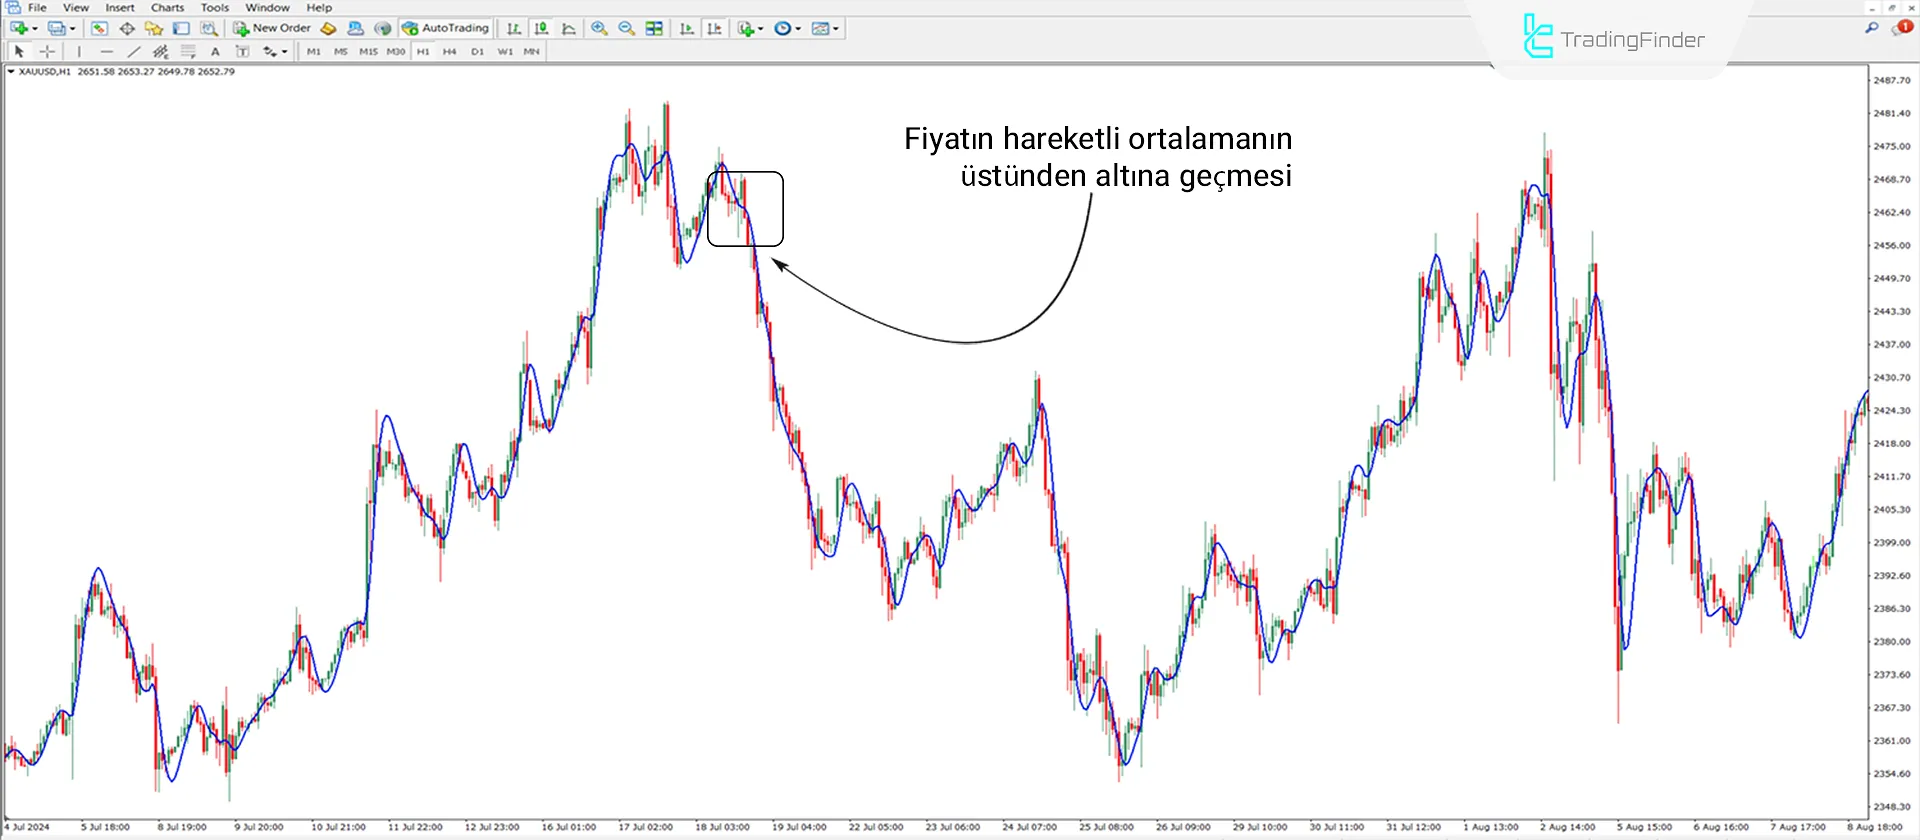Select the crosshair tool

point(47,51)
